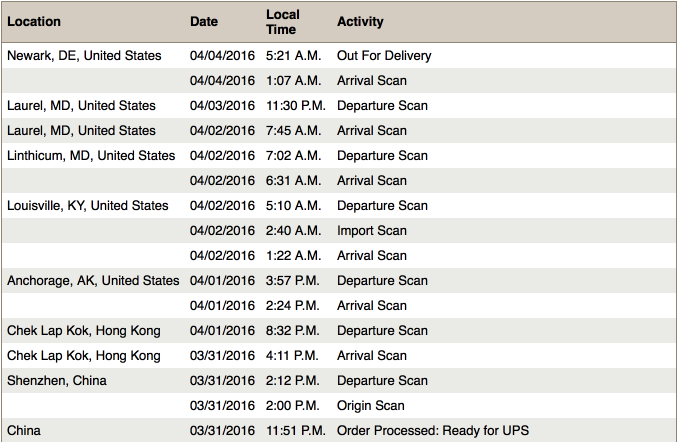The width and height of the screenshot is (677, 442).
Task: Click the 8:32 P.M. time entry
Action: 294,331
